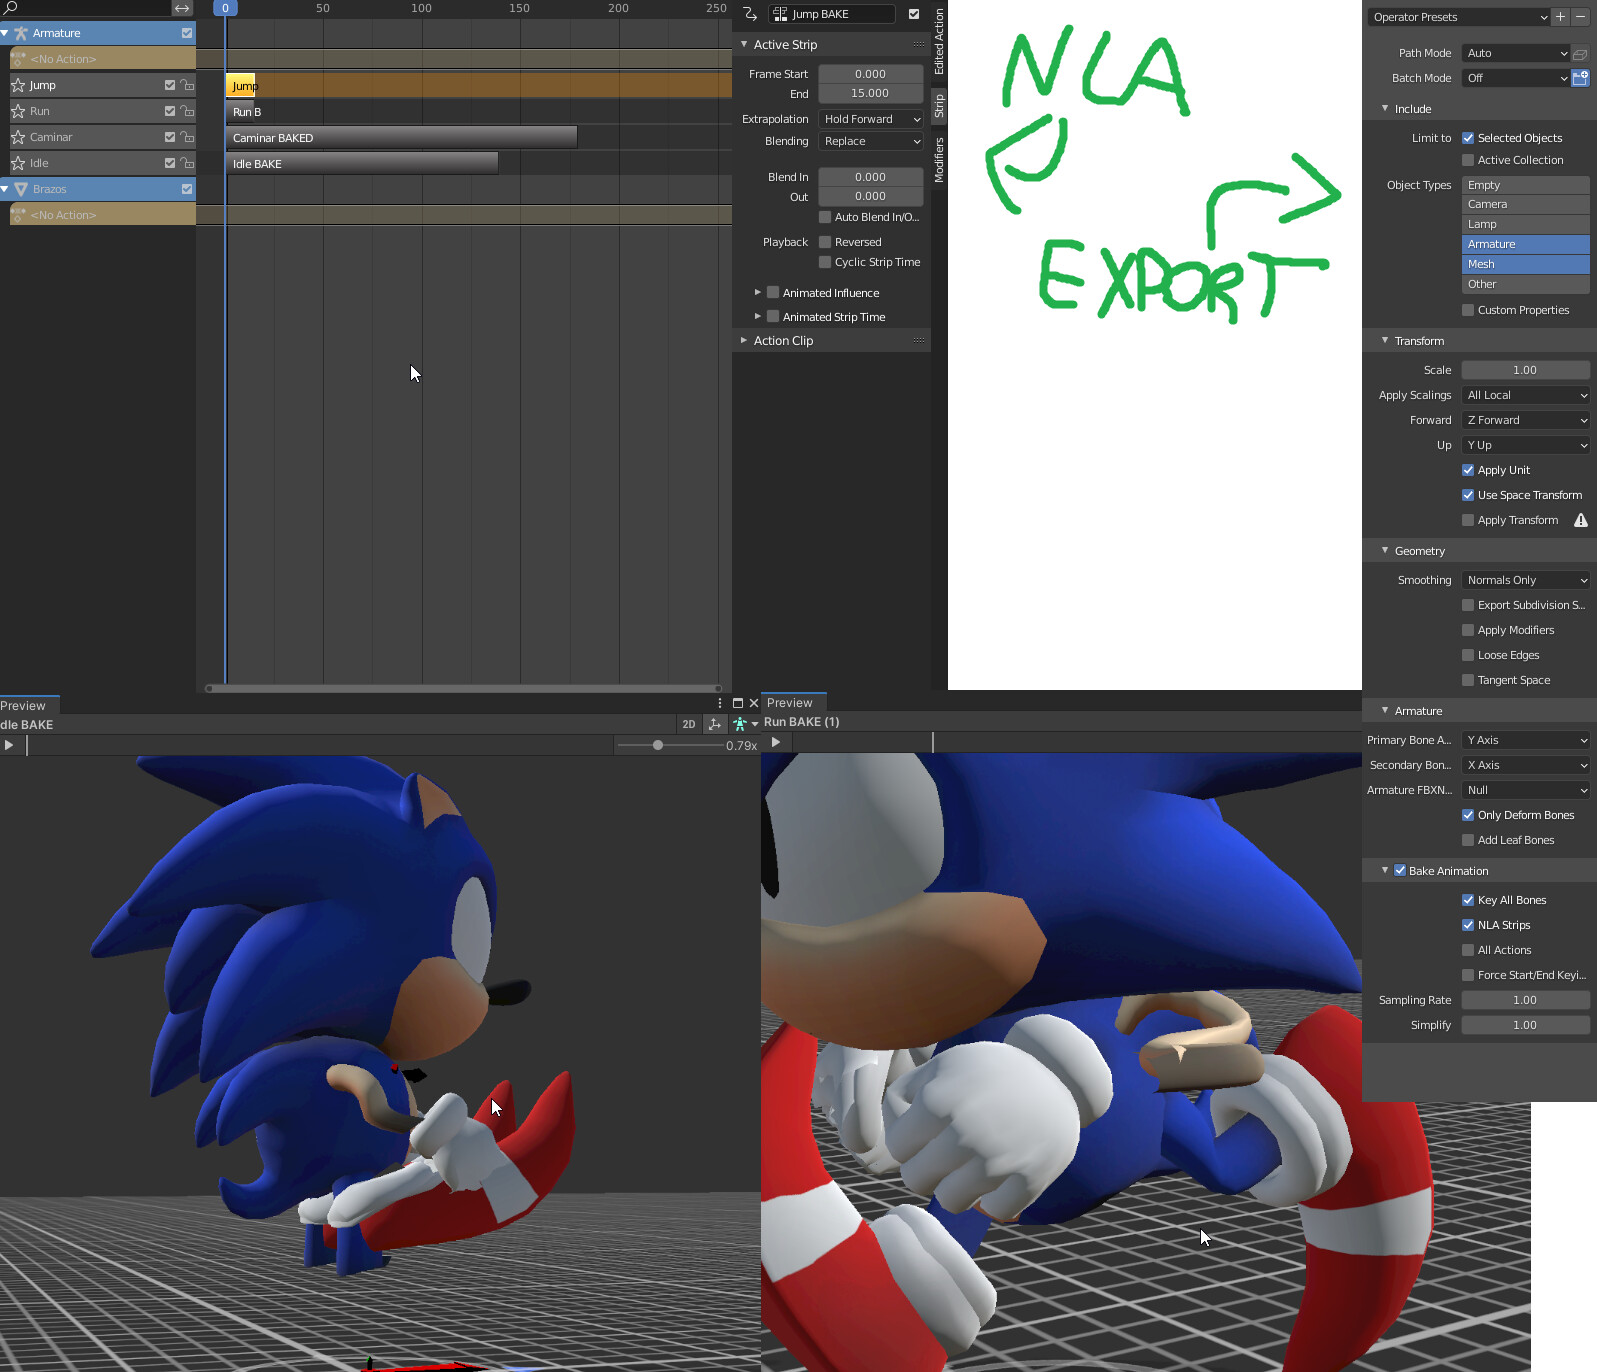Click the avatar figure icon in the preview toolbar

click(740, 724)
